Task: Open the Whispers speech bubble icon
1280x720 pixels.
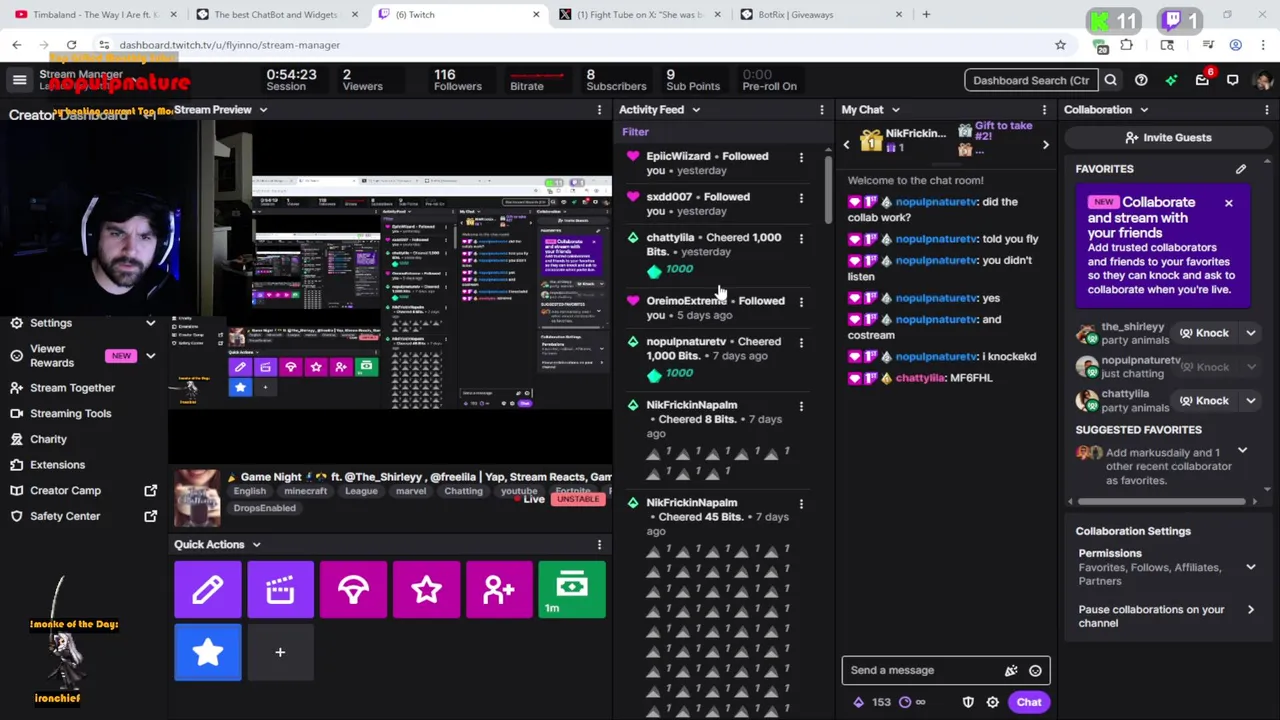Action: [x=1232, y=80]
